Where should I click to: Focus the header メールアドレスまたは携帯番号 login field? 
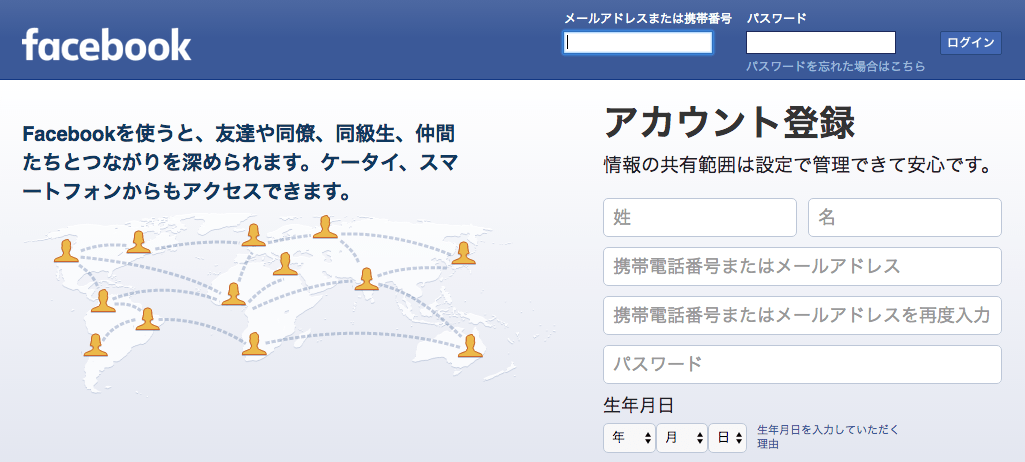click(638, 42)
